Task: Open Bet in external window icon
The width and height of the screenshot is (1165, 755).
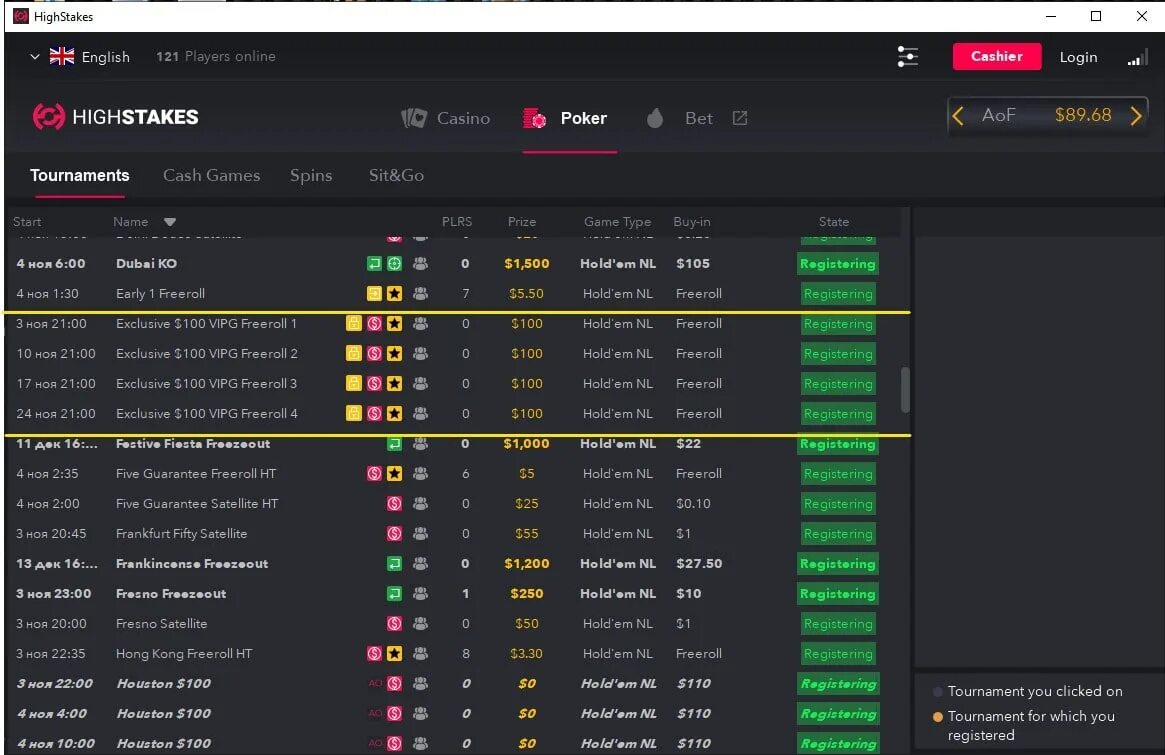Action: (x=739, y=118)
